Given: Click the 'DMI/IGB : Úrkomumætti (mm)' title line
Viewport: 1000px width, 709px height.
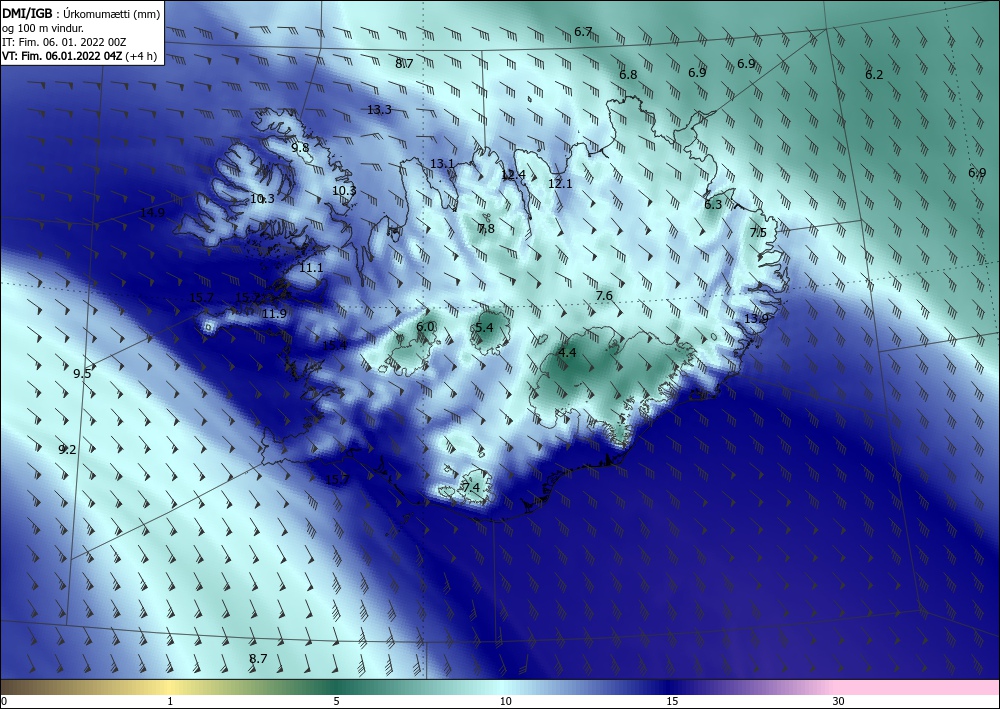Looking at the screenshot, I should pos(80,14).
